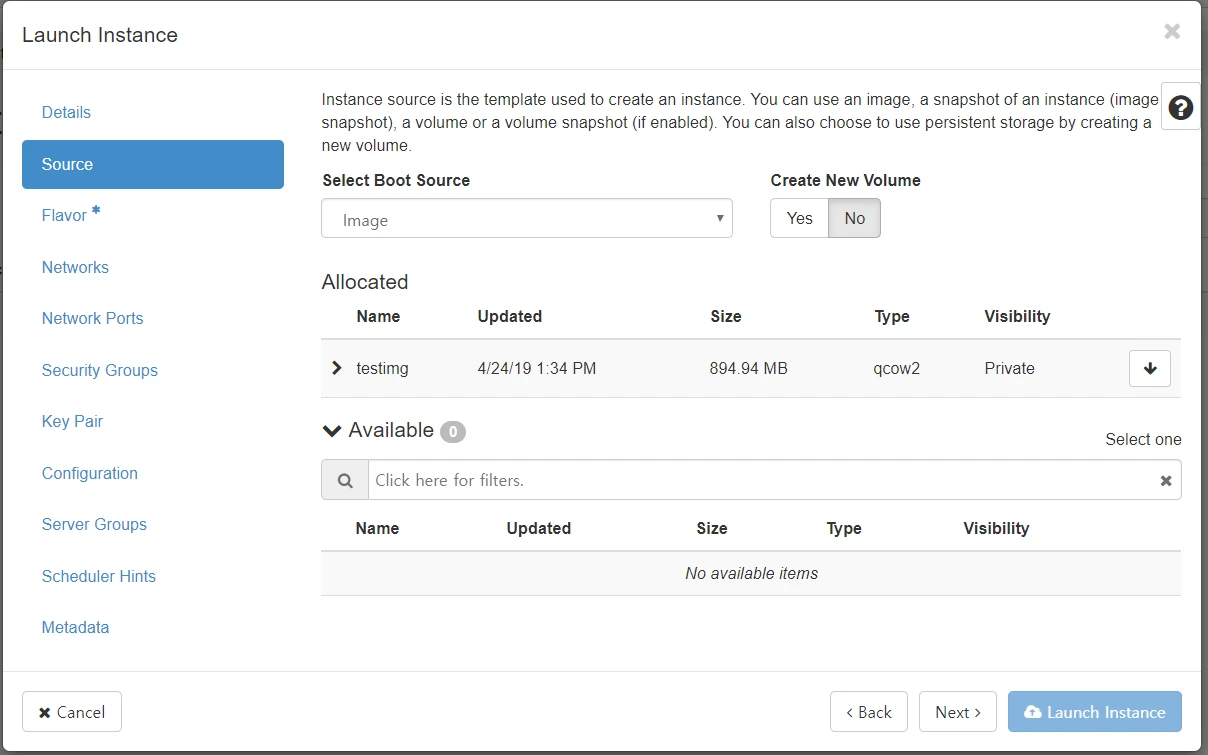Open the Security Groups step
The height and width of the screenshot is (755, 1208).
coord(99,371)
